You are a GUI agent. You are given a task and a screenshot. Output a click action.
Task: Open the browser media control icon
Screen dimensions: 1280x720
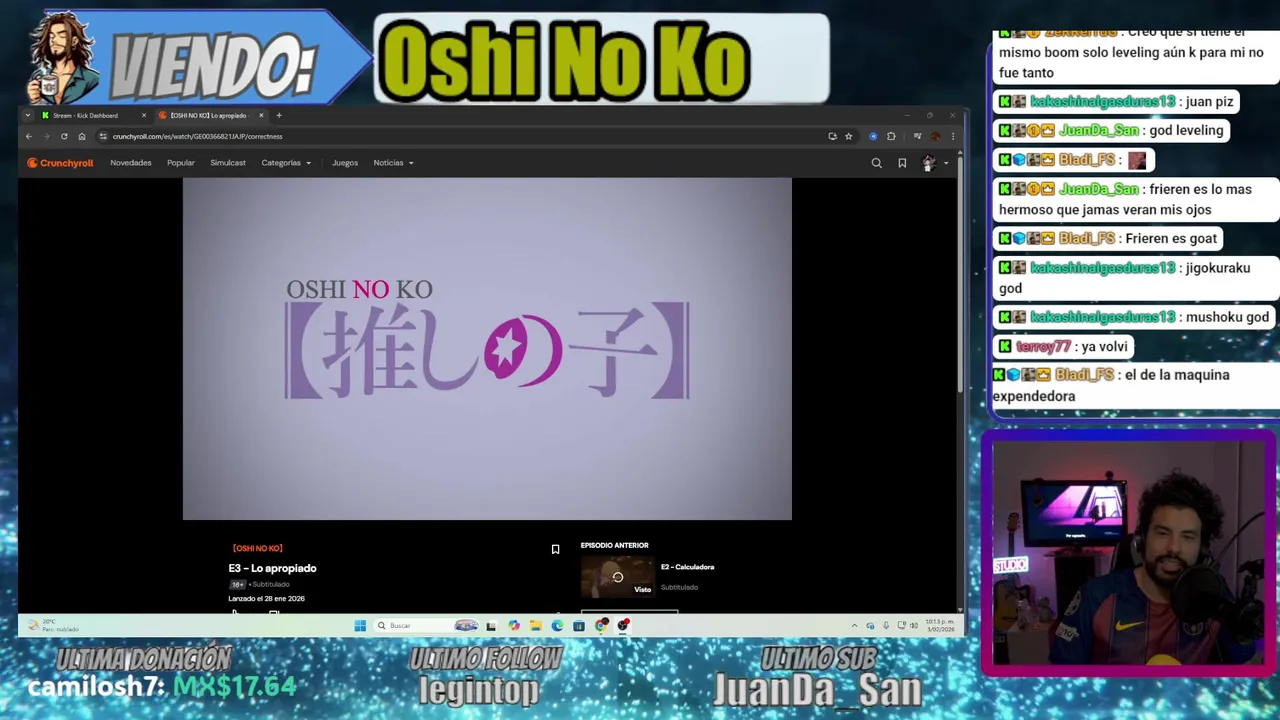917,136
